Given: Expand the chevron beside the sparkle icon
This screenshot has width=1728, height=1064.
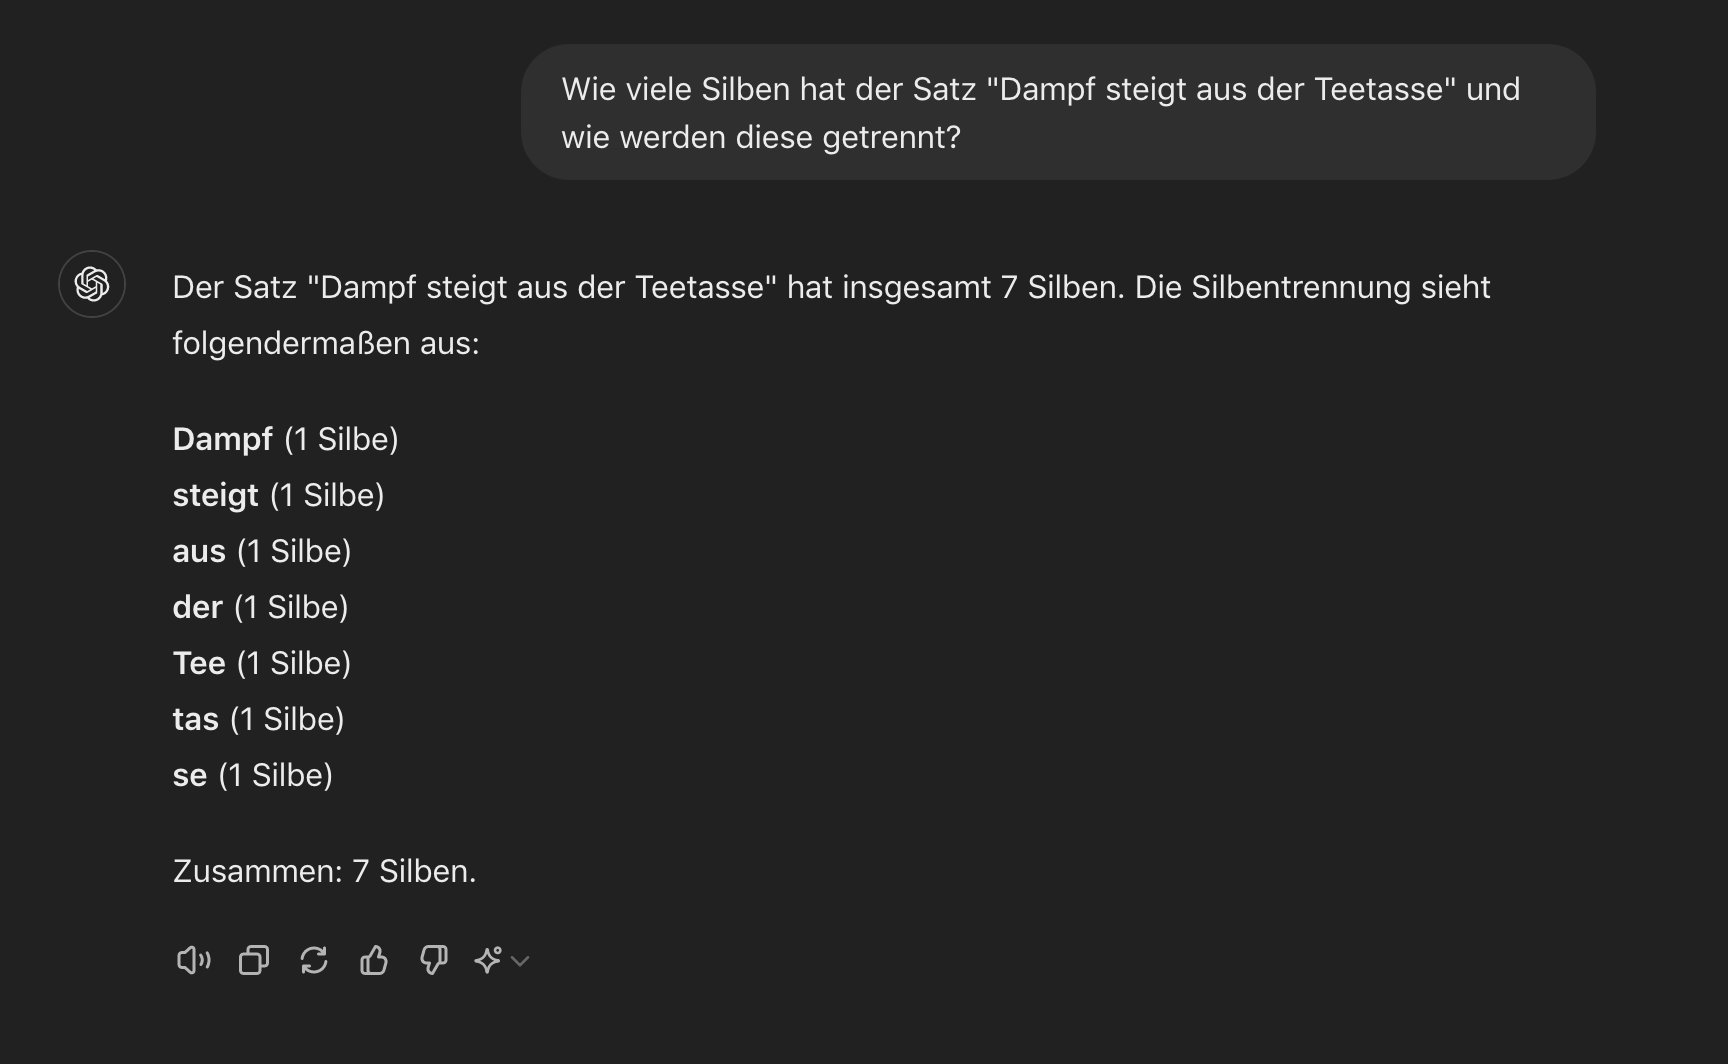Looking at the screenshot, I should point(520,961).
